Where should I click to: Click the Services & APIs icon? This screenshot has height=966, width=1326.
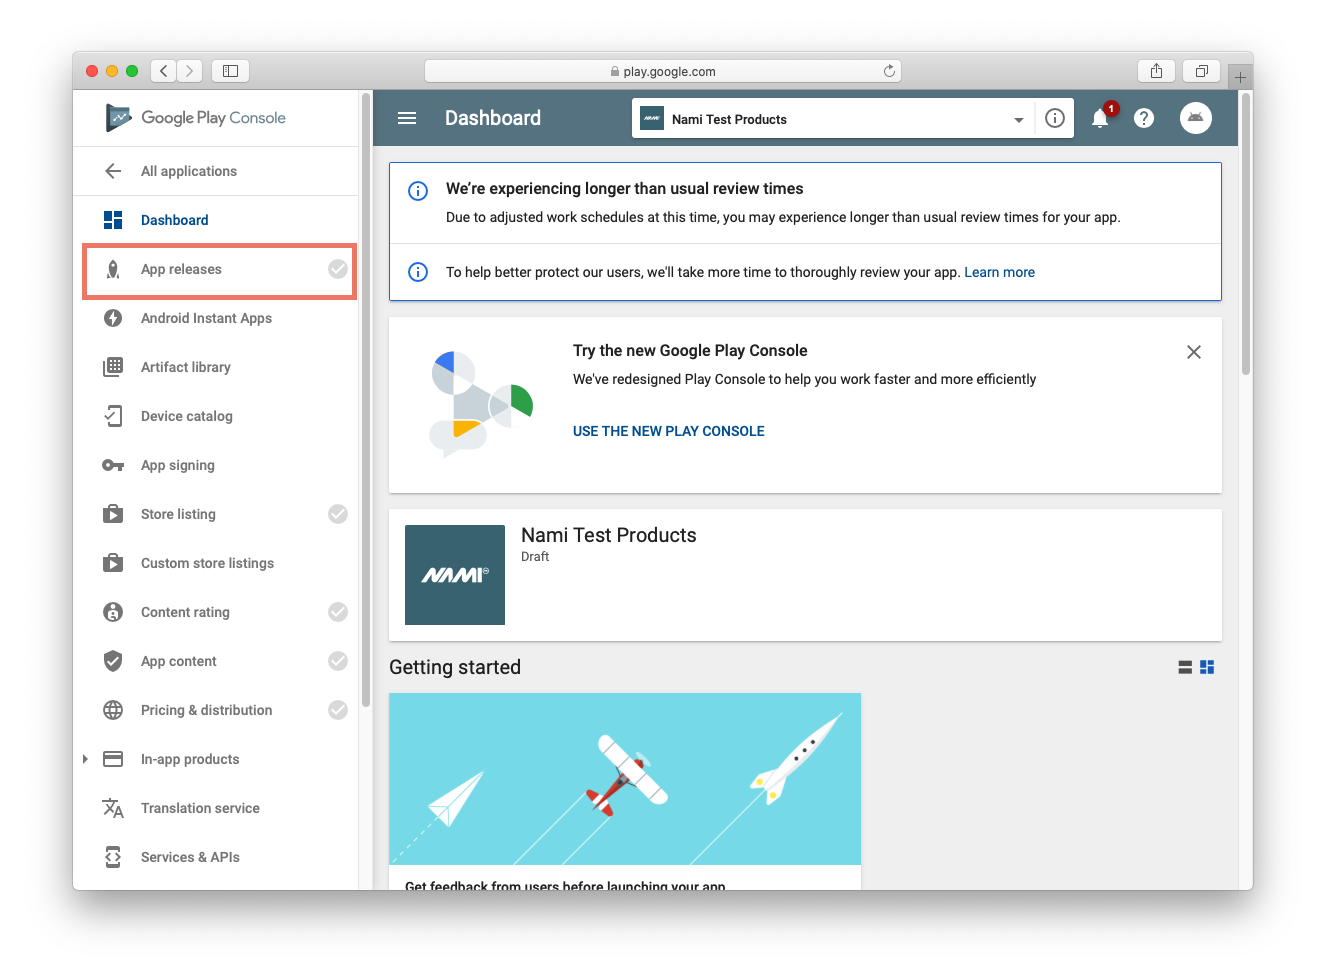(x=113, y=857)
